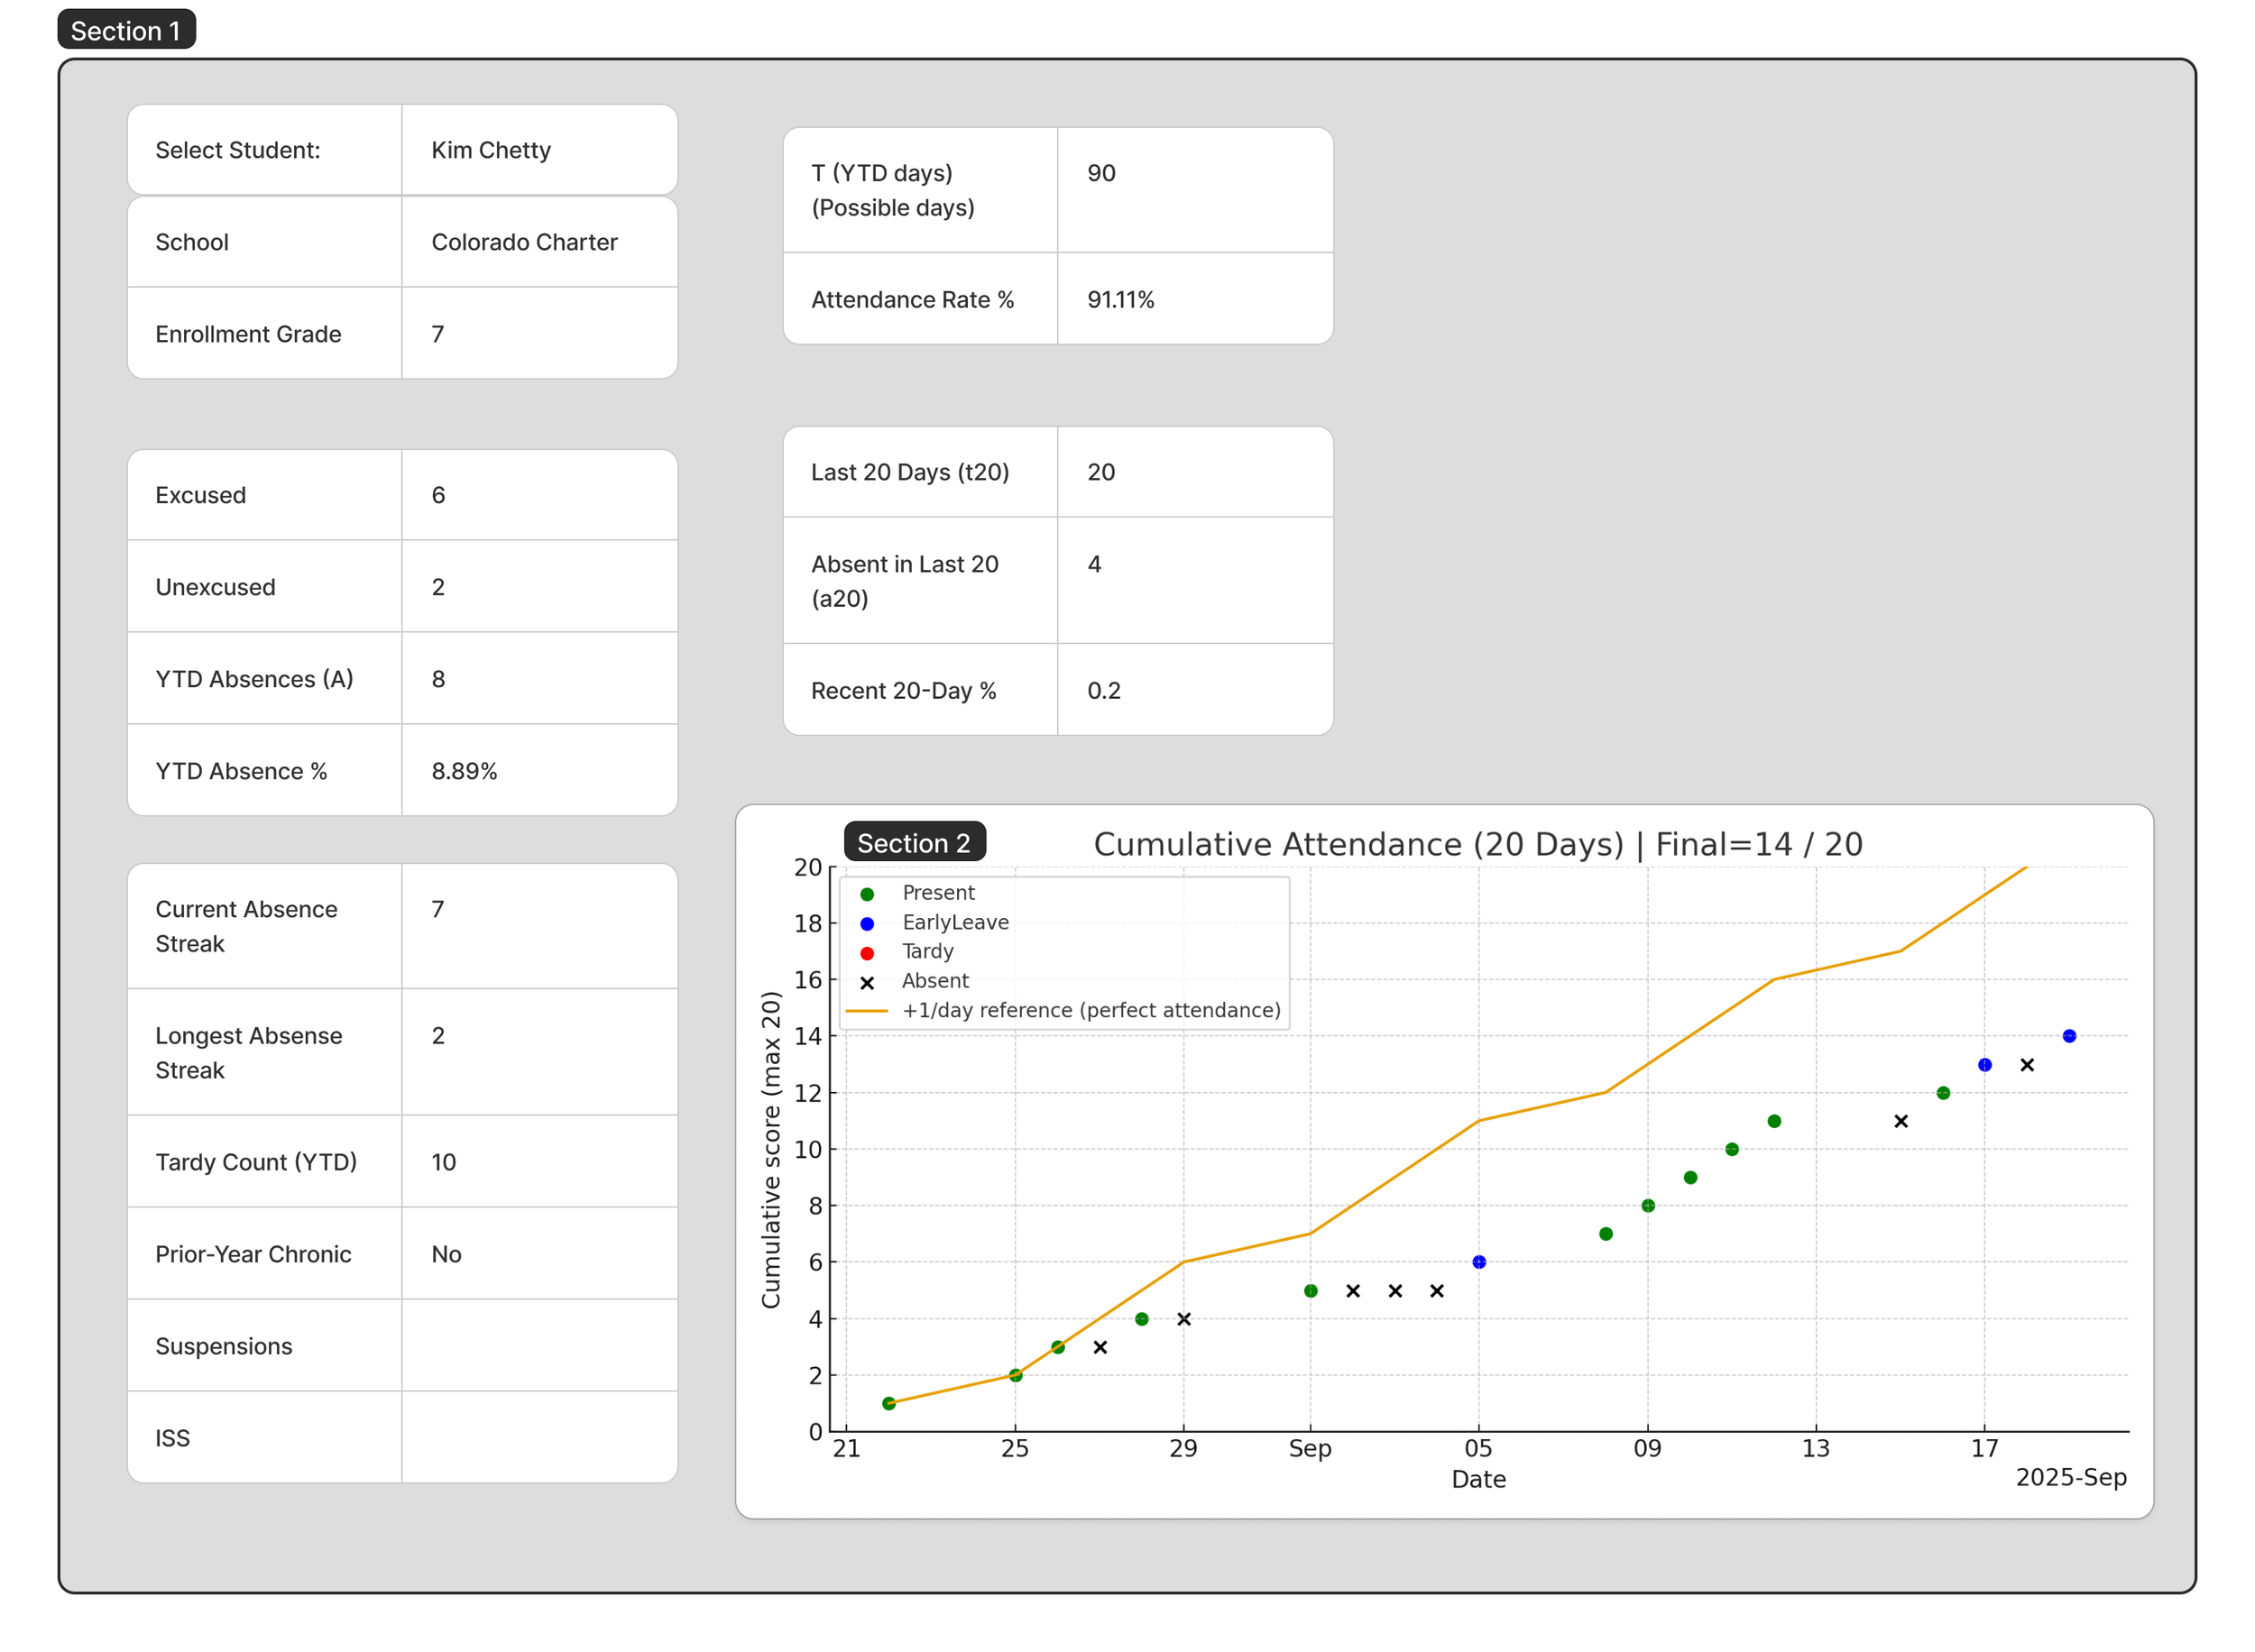Click the red Tardy legend marker
Viewport: 2255px width, 1652px height.
[x=867, y=953]
